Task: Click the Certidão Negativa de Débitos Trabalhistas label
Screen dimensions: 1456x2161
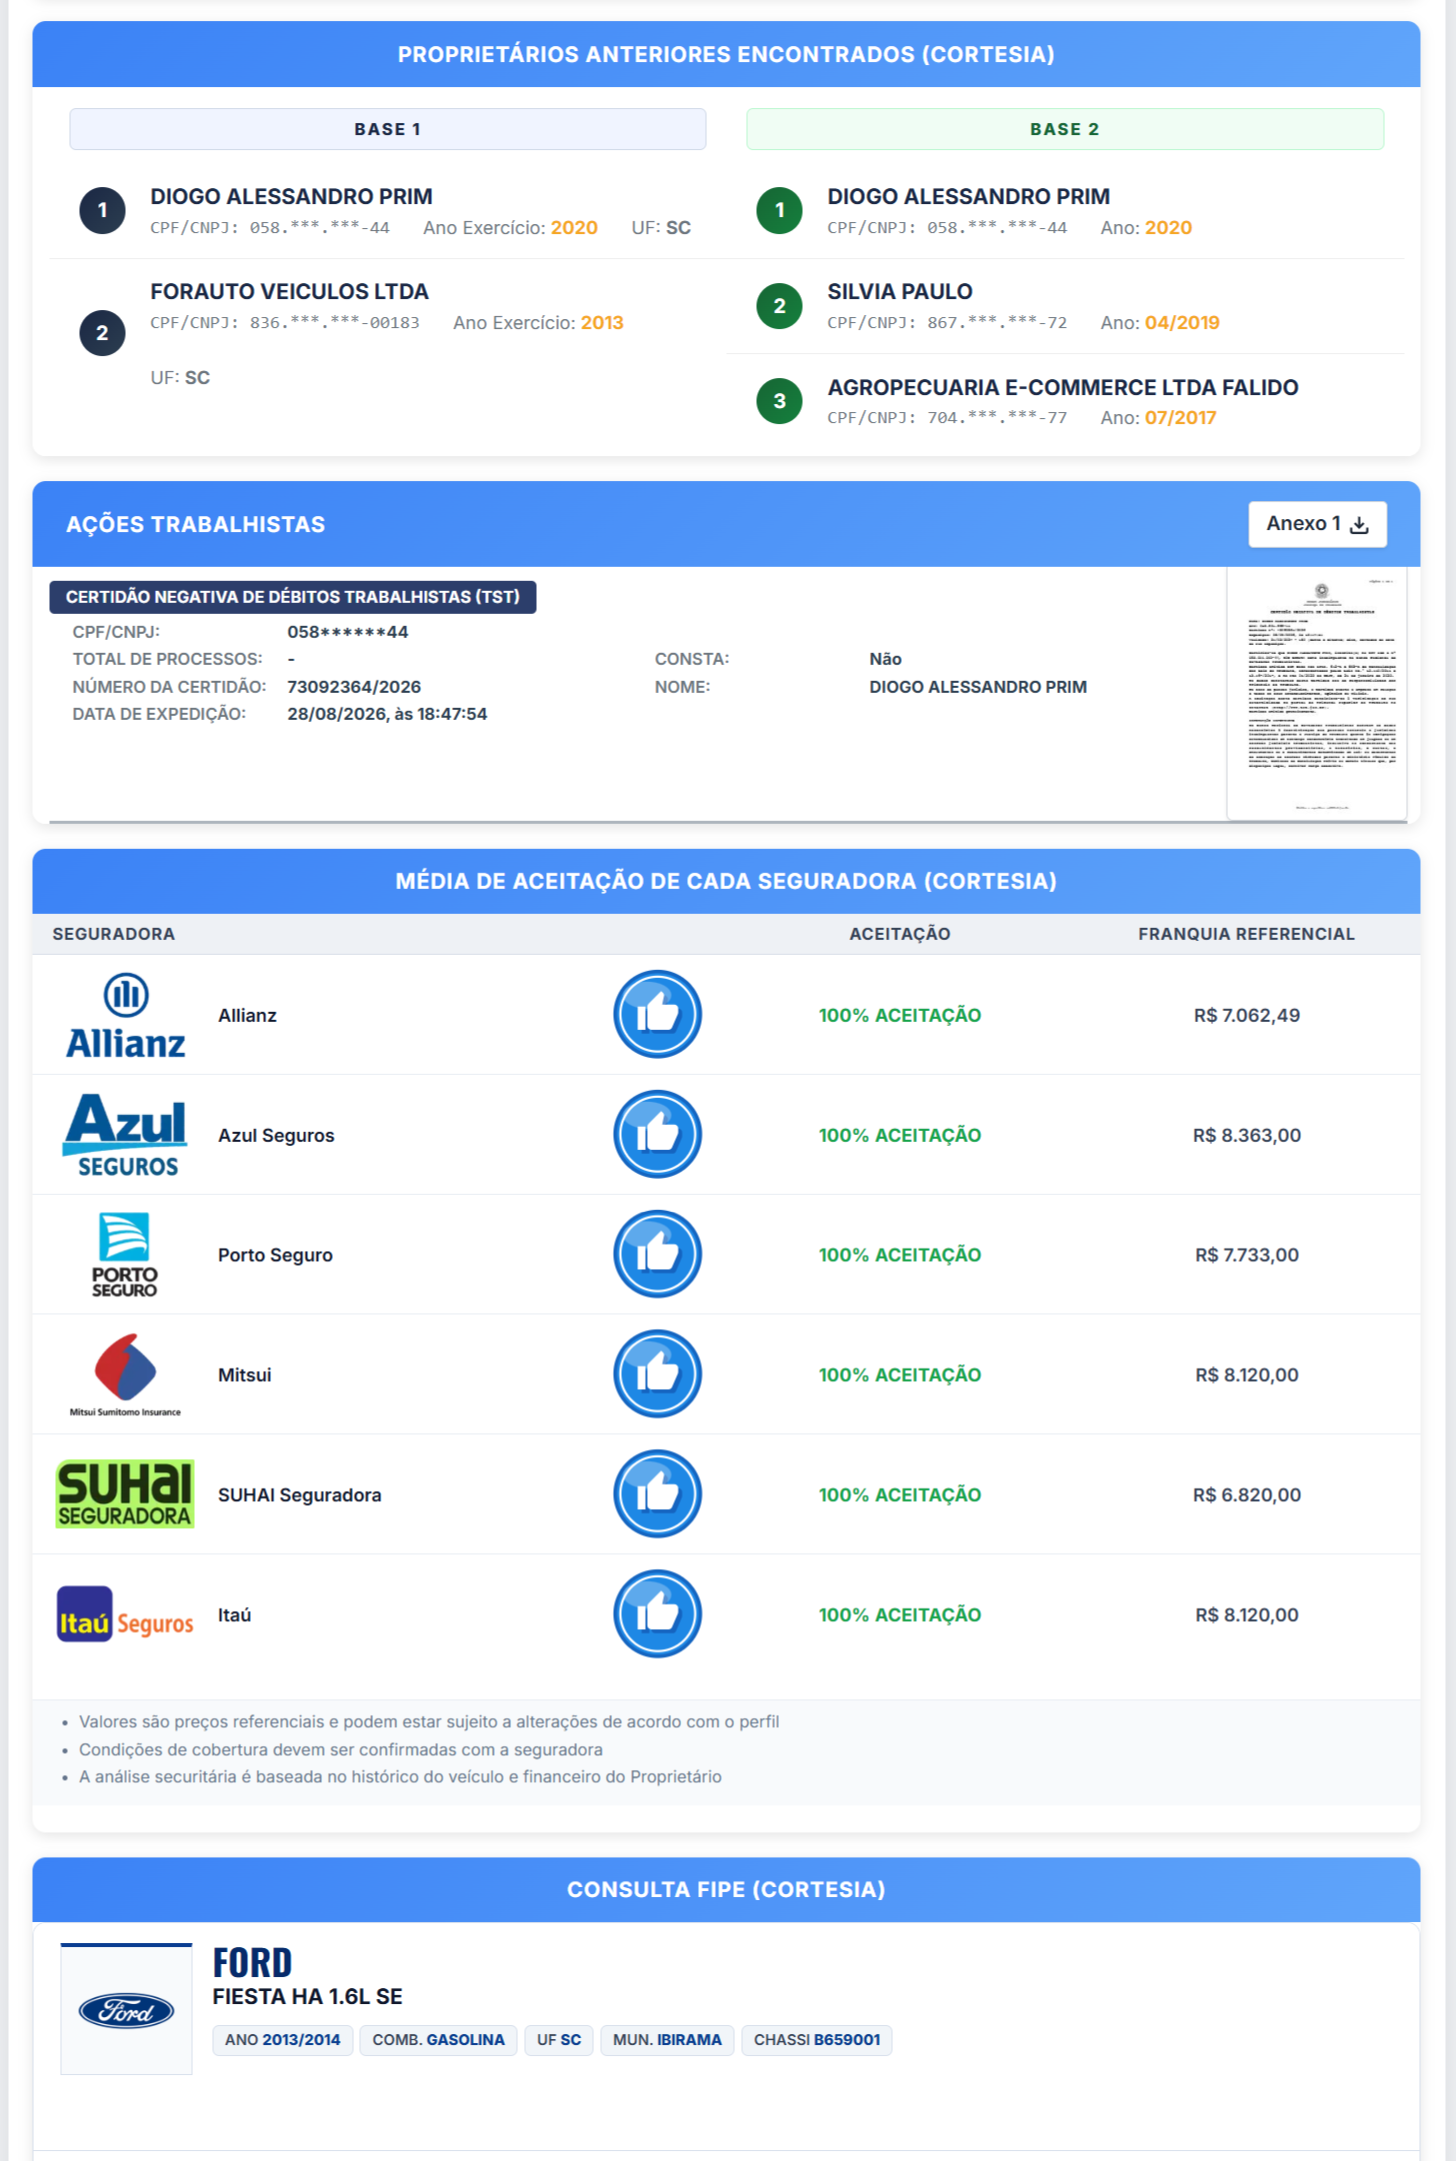Action: click(293, 597)
